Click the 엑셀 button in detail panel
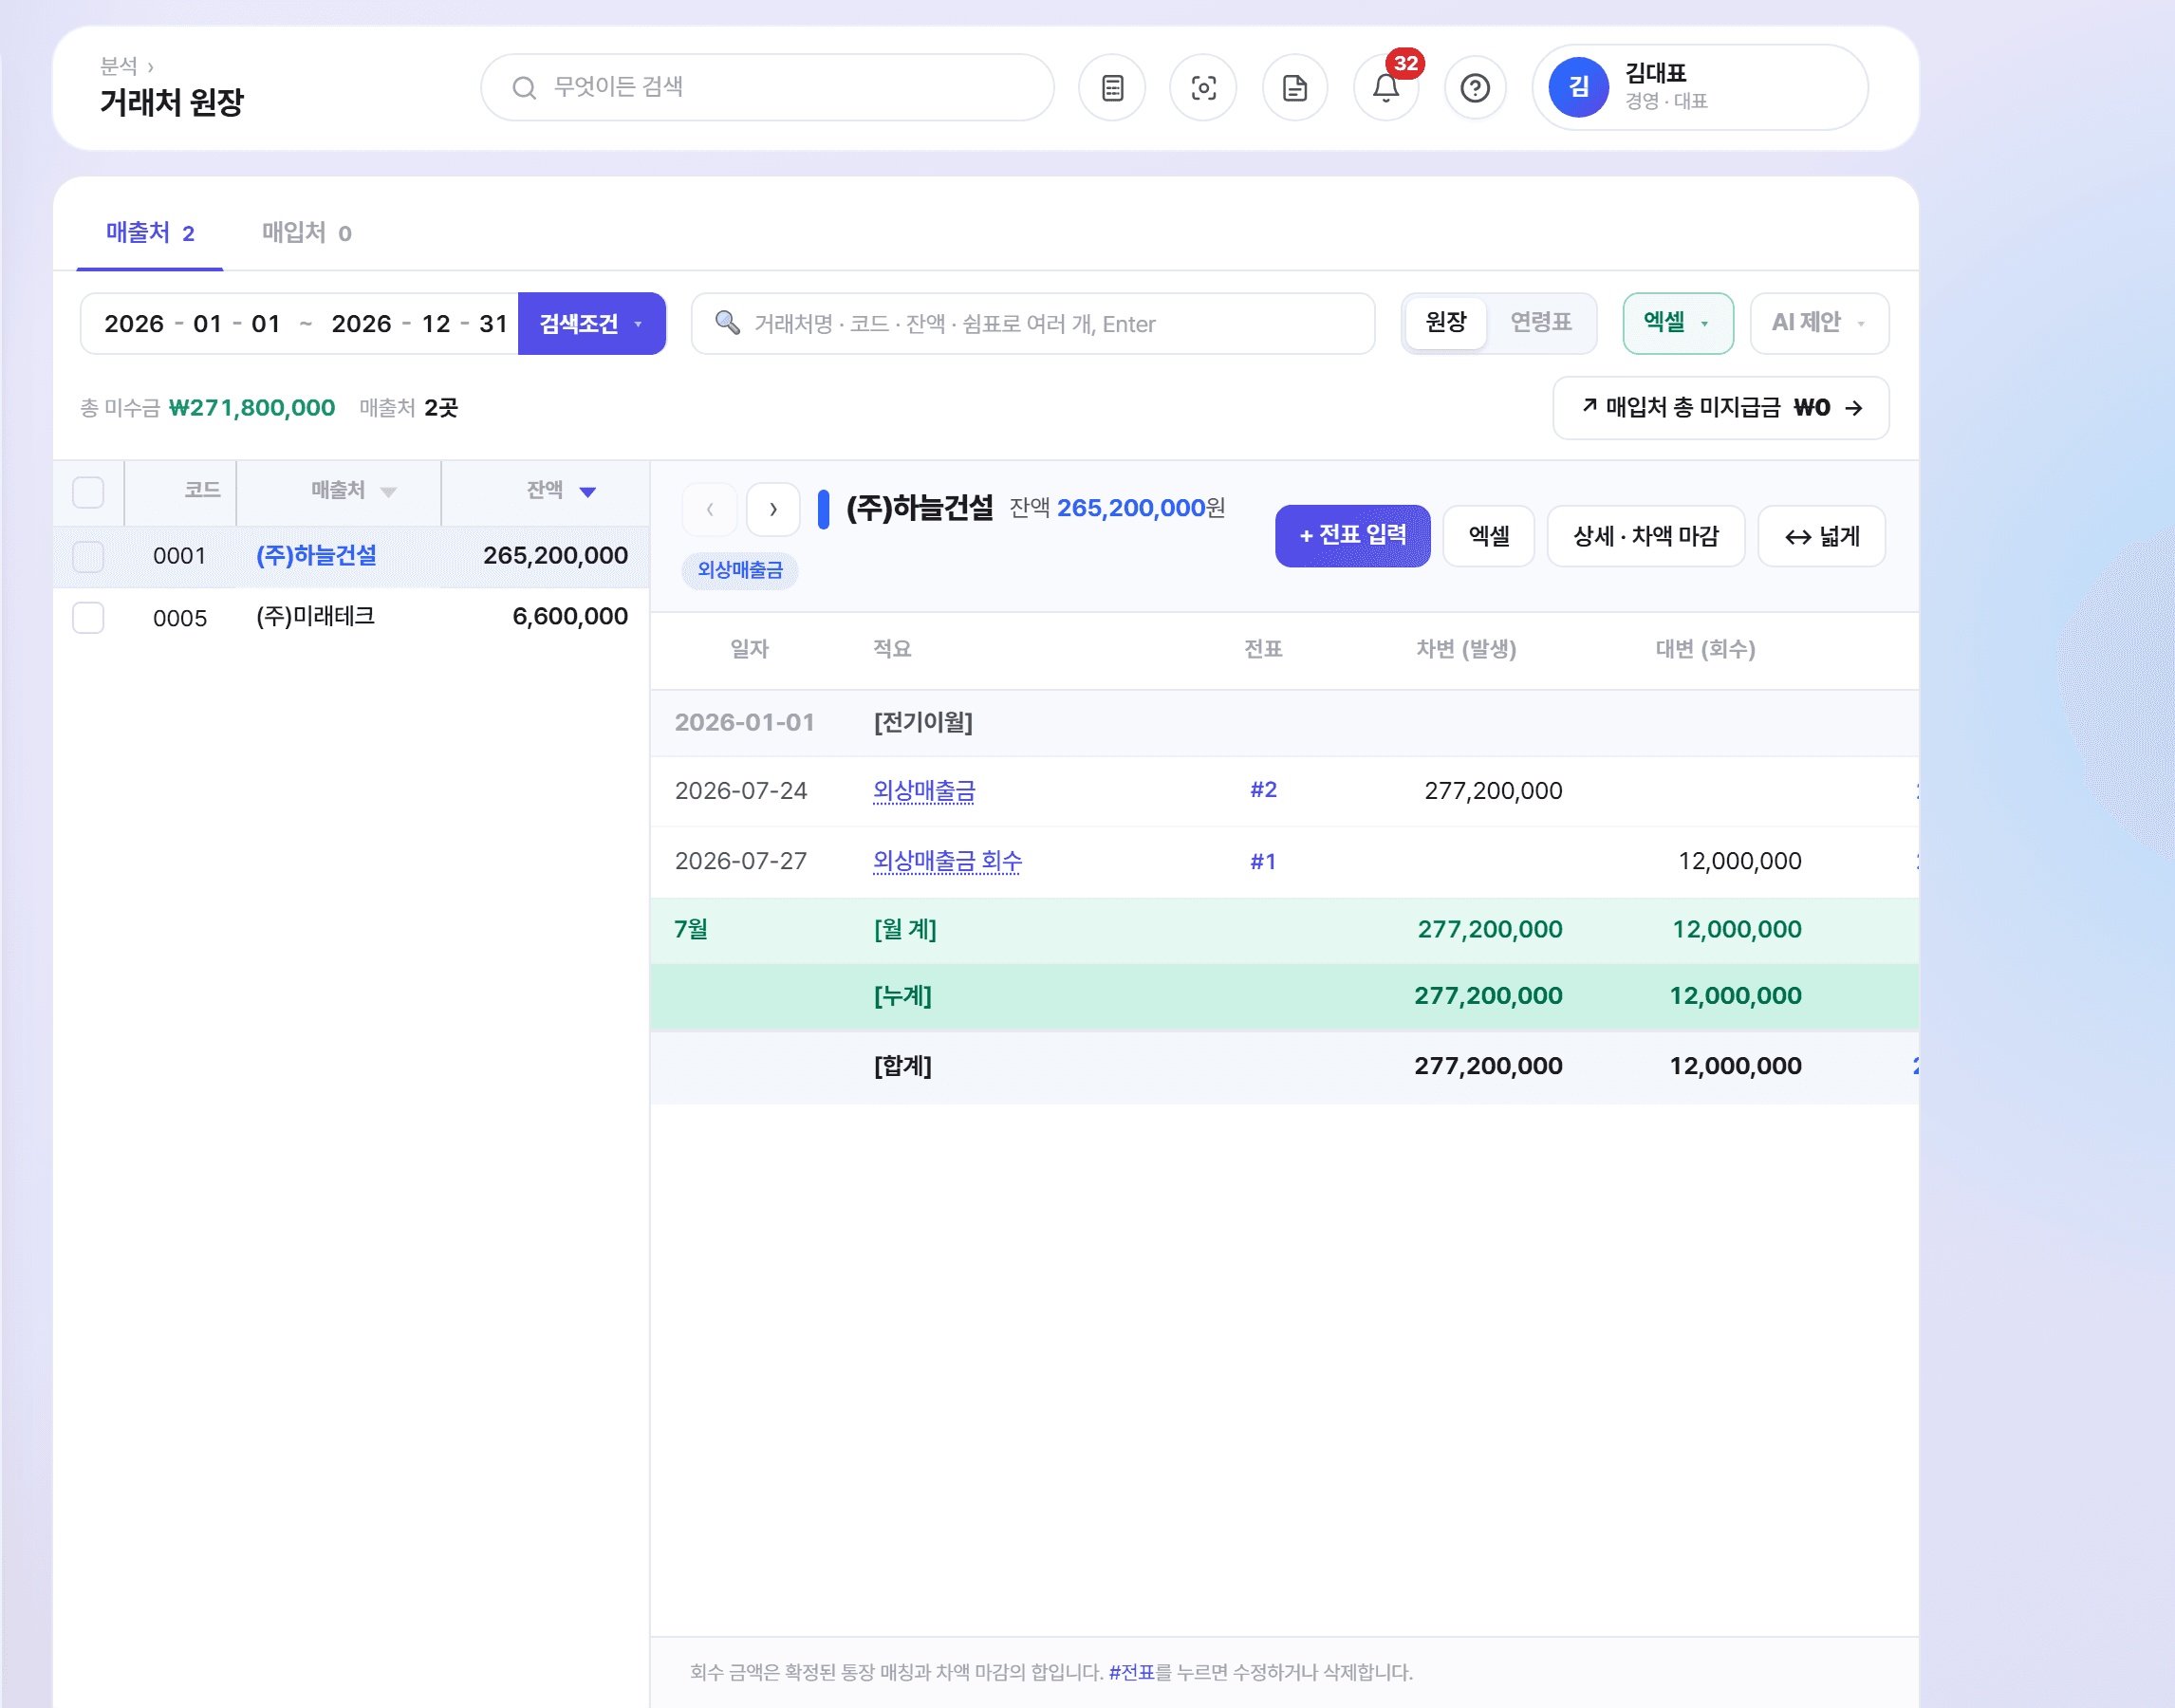The image size is (2175, 1708). click(x=1488, y=536)
